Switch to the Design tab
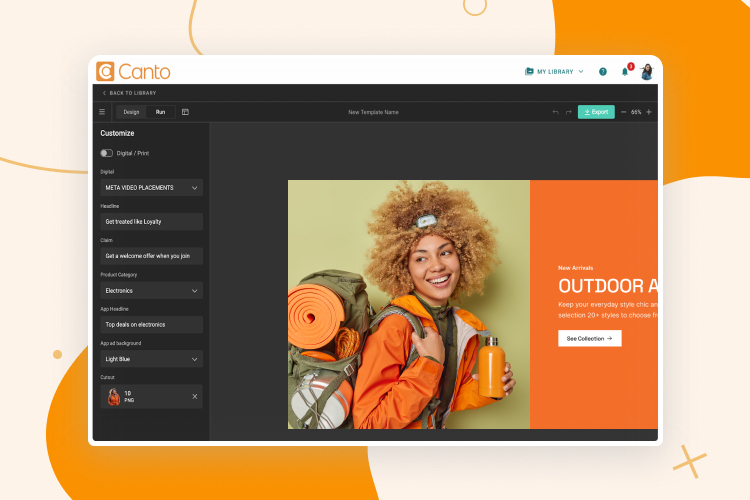 coord(131,112)
